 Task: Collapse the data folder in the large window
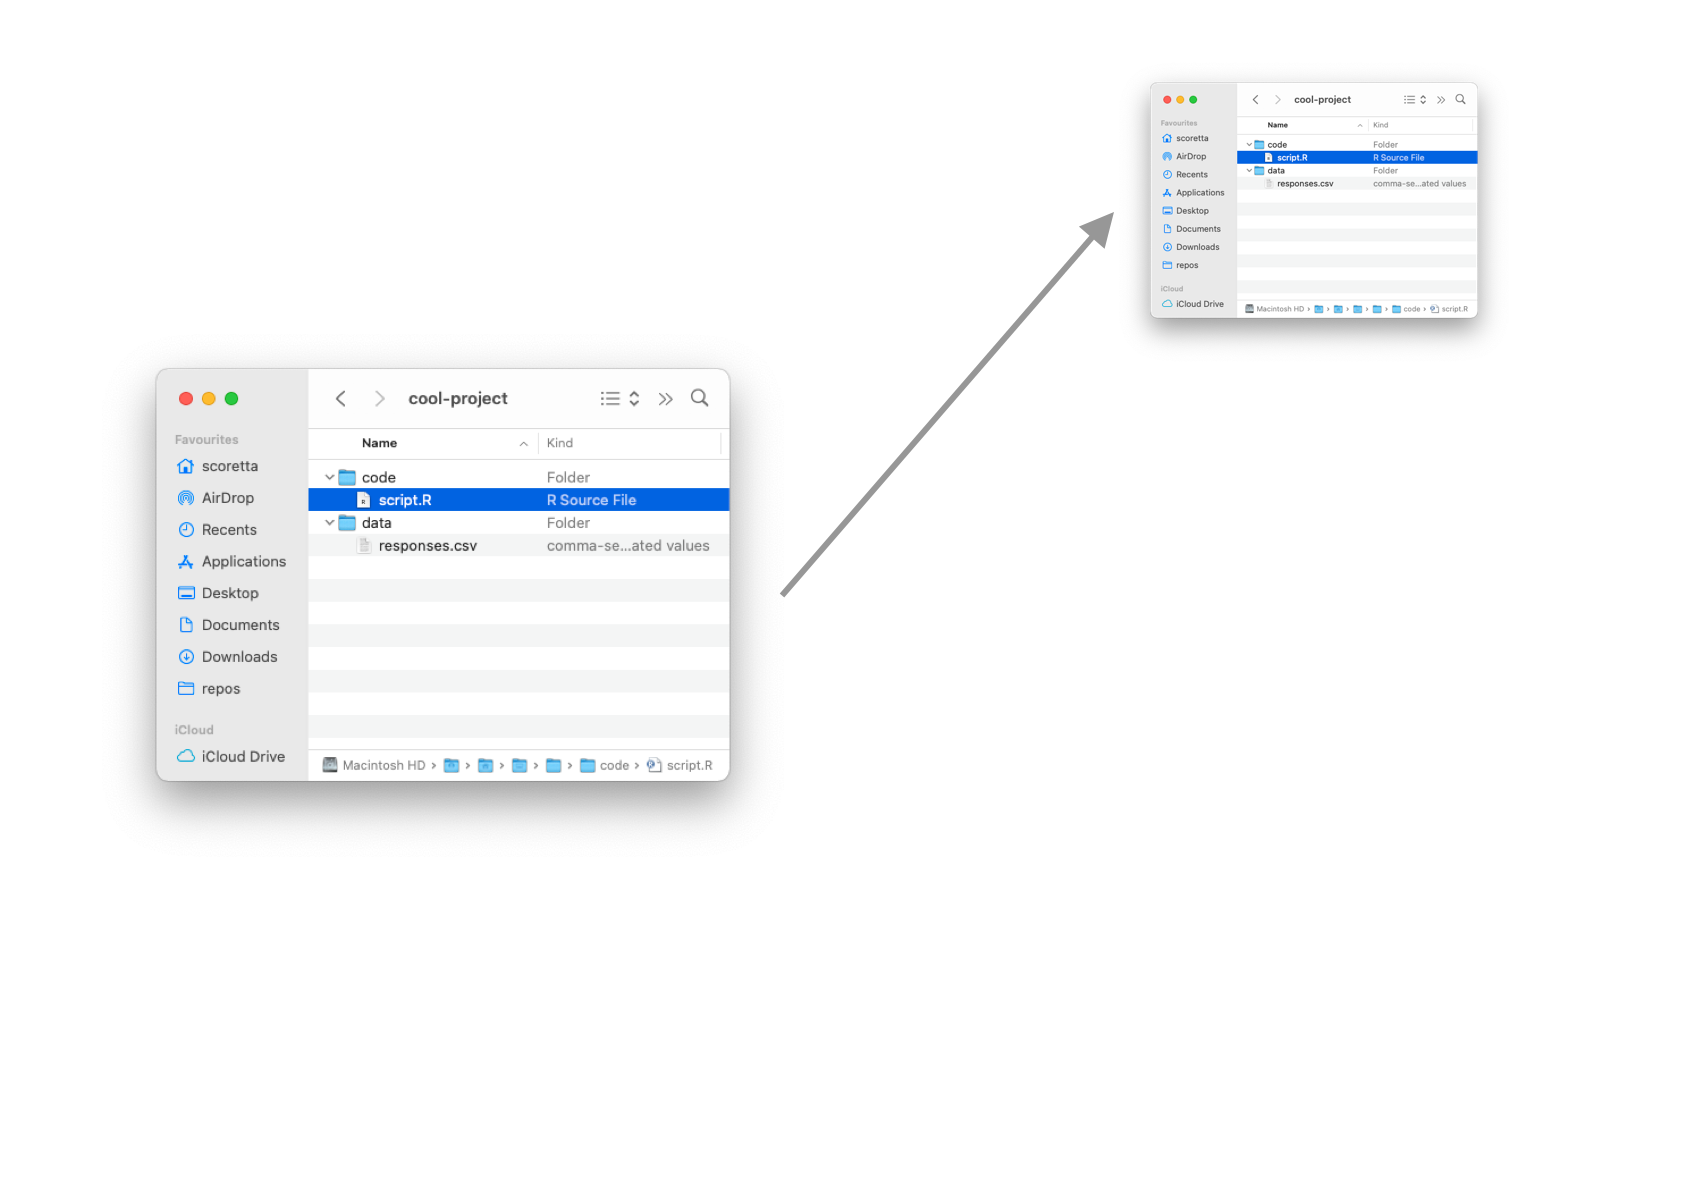(329, 523)
